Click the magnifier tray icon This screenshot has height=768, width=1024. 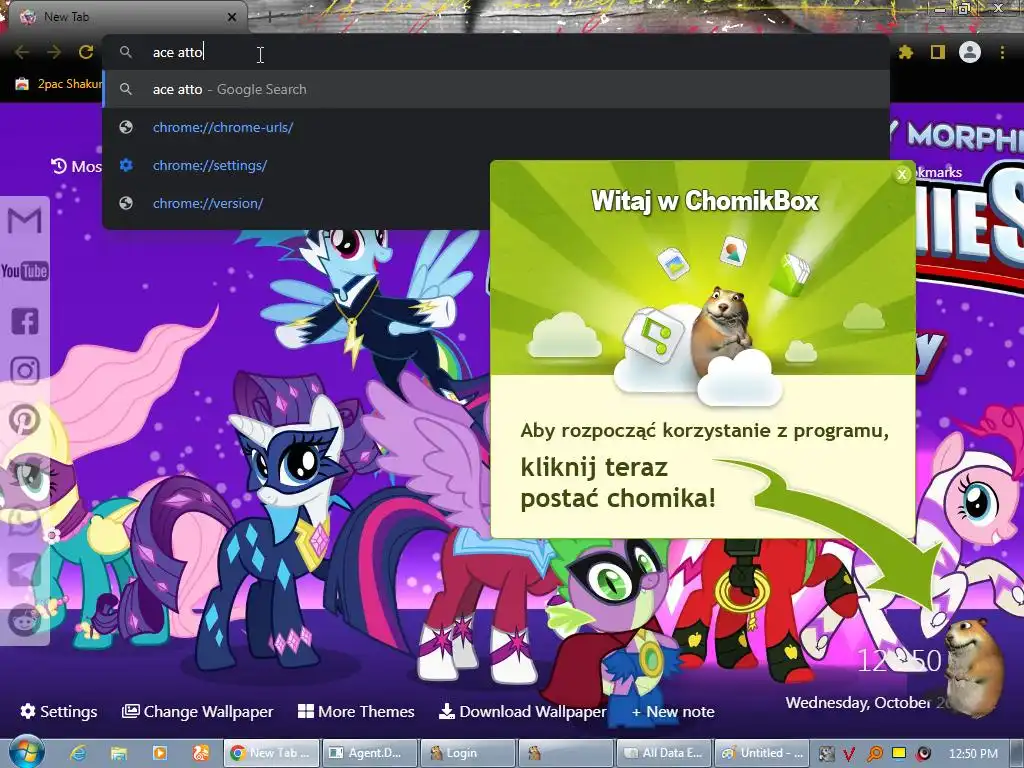point(874,754)
